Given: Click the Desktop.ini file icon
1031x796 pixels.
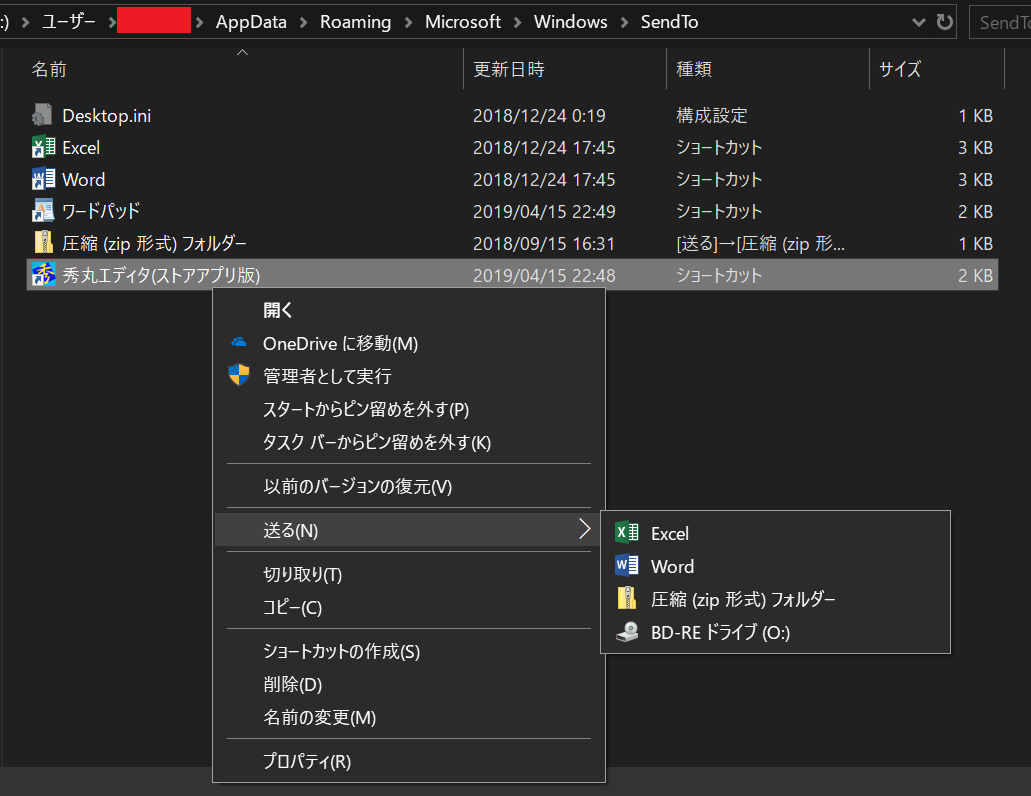Looking at the screenshot, I should [x=43, y=115].
